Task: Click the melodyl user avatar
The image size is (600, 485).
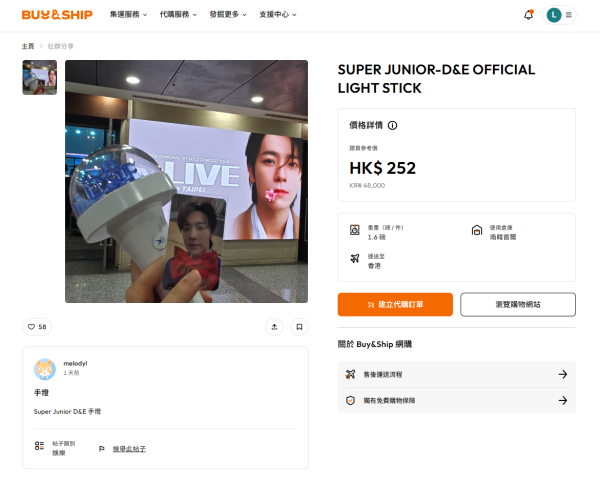Action: (45, 369)
